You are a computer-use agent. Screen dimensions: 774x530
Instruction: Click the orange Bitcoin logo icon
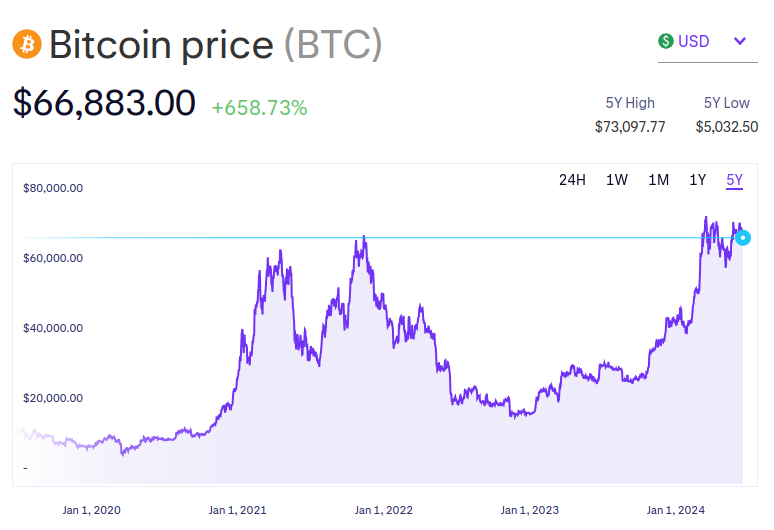click(25, 44)
